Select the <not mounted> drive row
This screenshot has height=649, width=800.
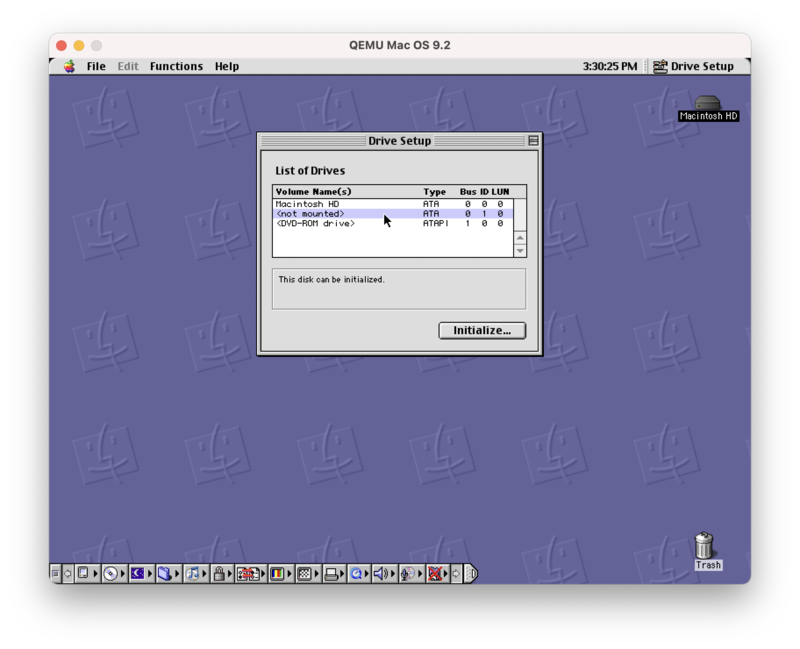[393, 214]
